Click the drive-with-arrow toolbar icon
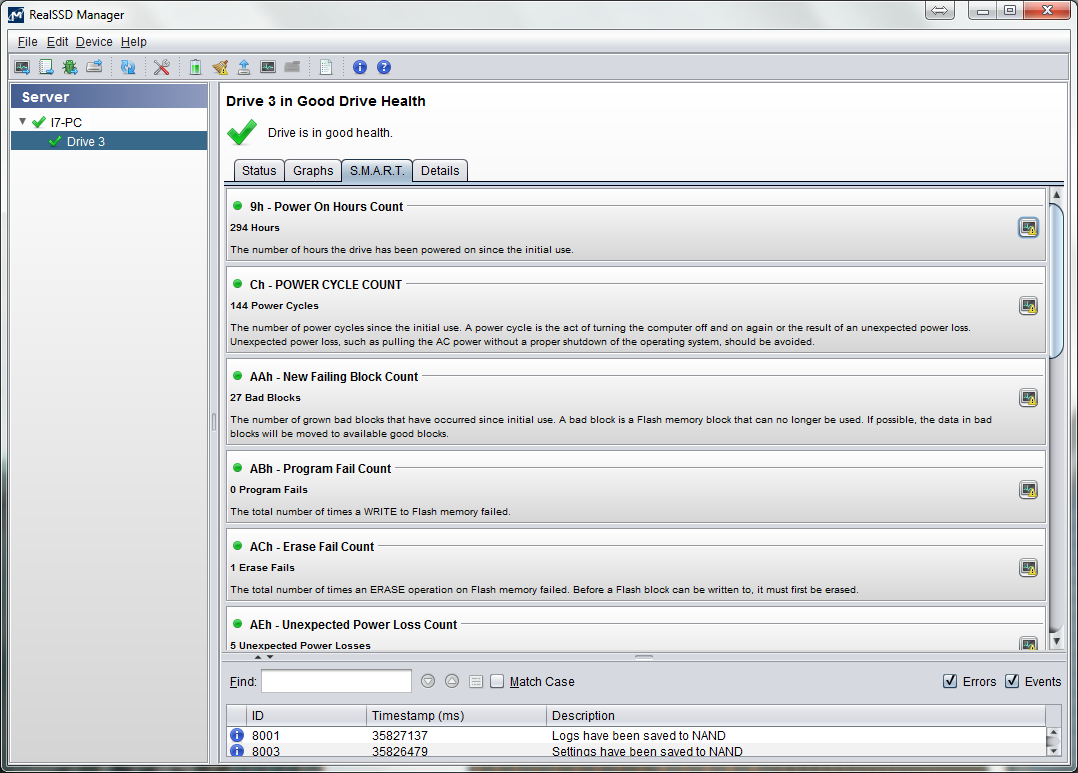This screenshot has height=773, width=1078. pos(94,67)
